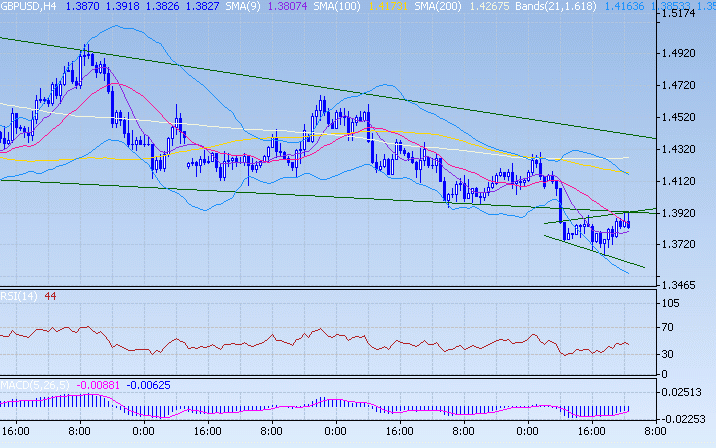Click the 1.4920 price level on axis

686,54
